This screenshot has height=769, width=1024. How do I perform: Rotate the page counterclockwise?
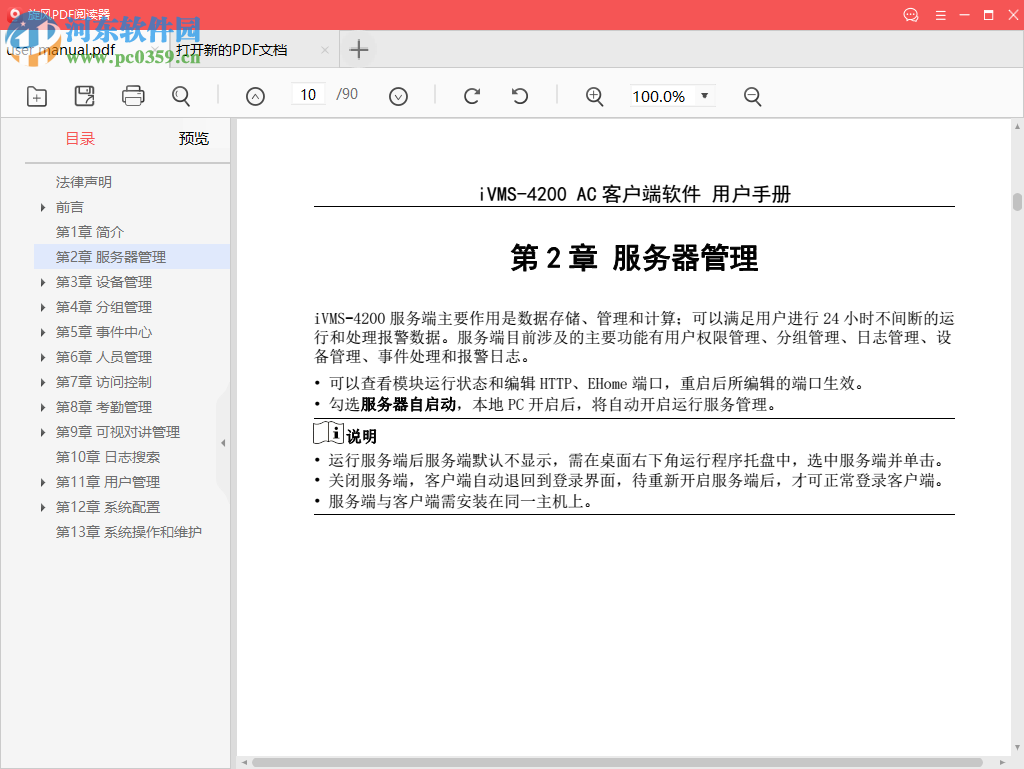point(518,96)
